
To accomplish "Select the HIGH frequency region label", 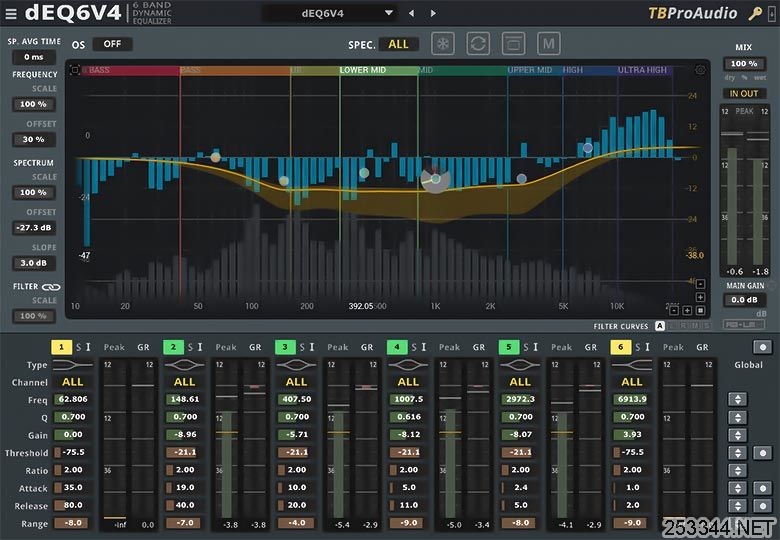I will click(573, 70).
